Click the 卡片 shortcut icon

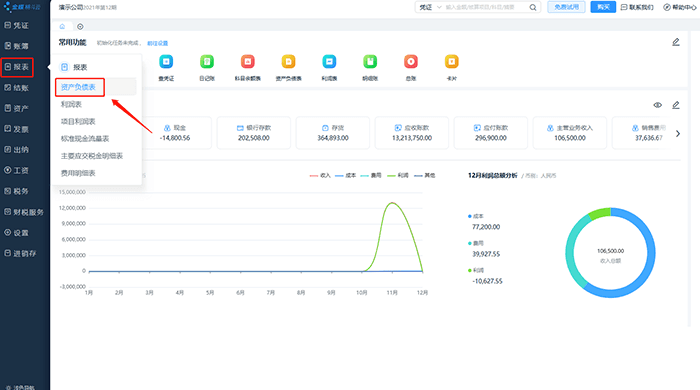tap(451, 62)
